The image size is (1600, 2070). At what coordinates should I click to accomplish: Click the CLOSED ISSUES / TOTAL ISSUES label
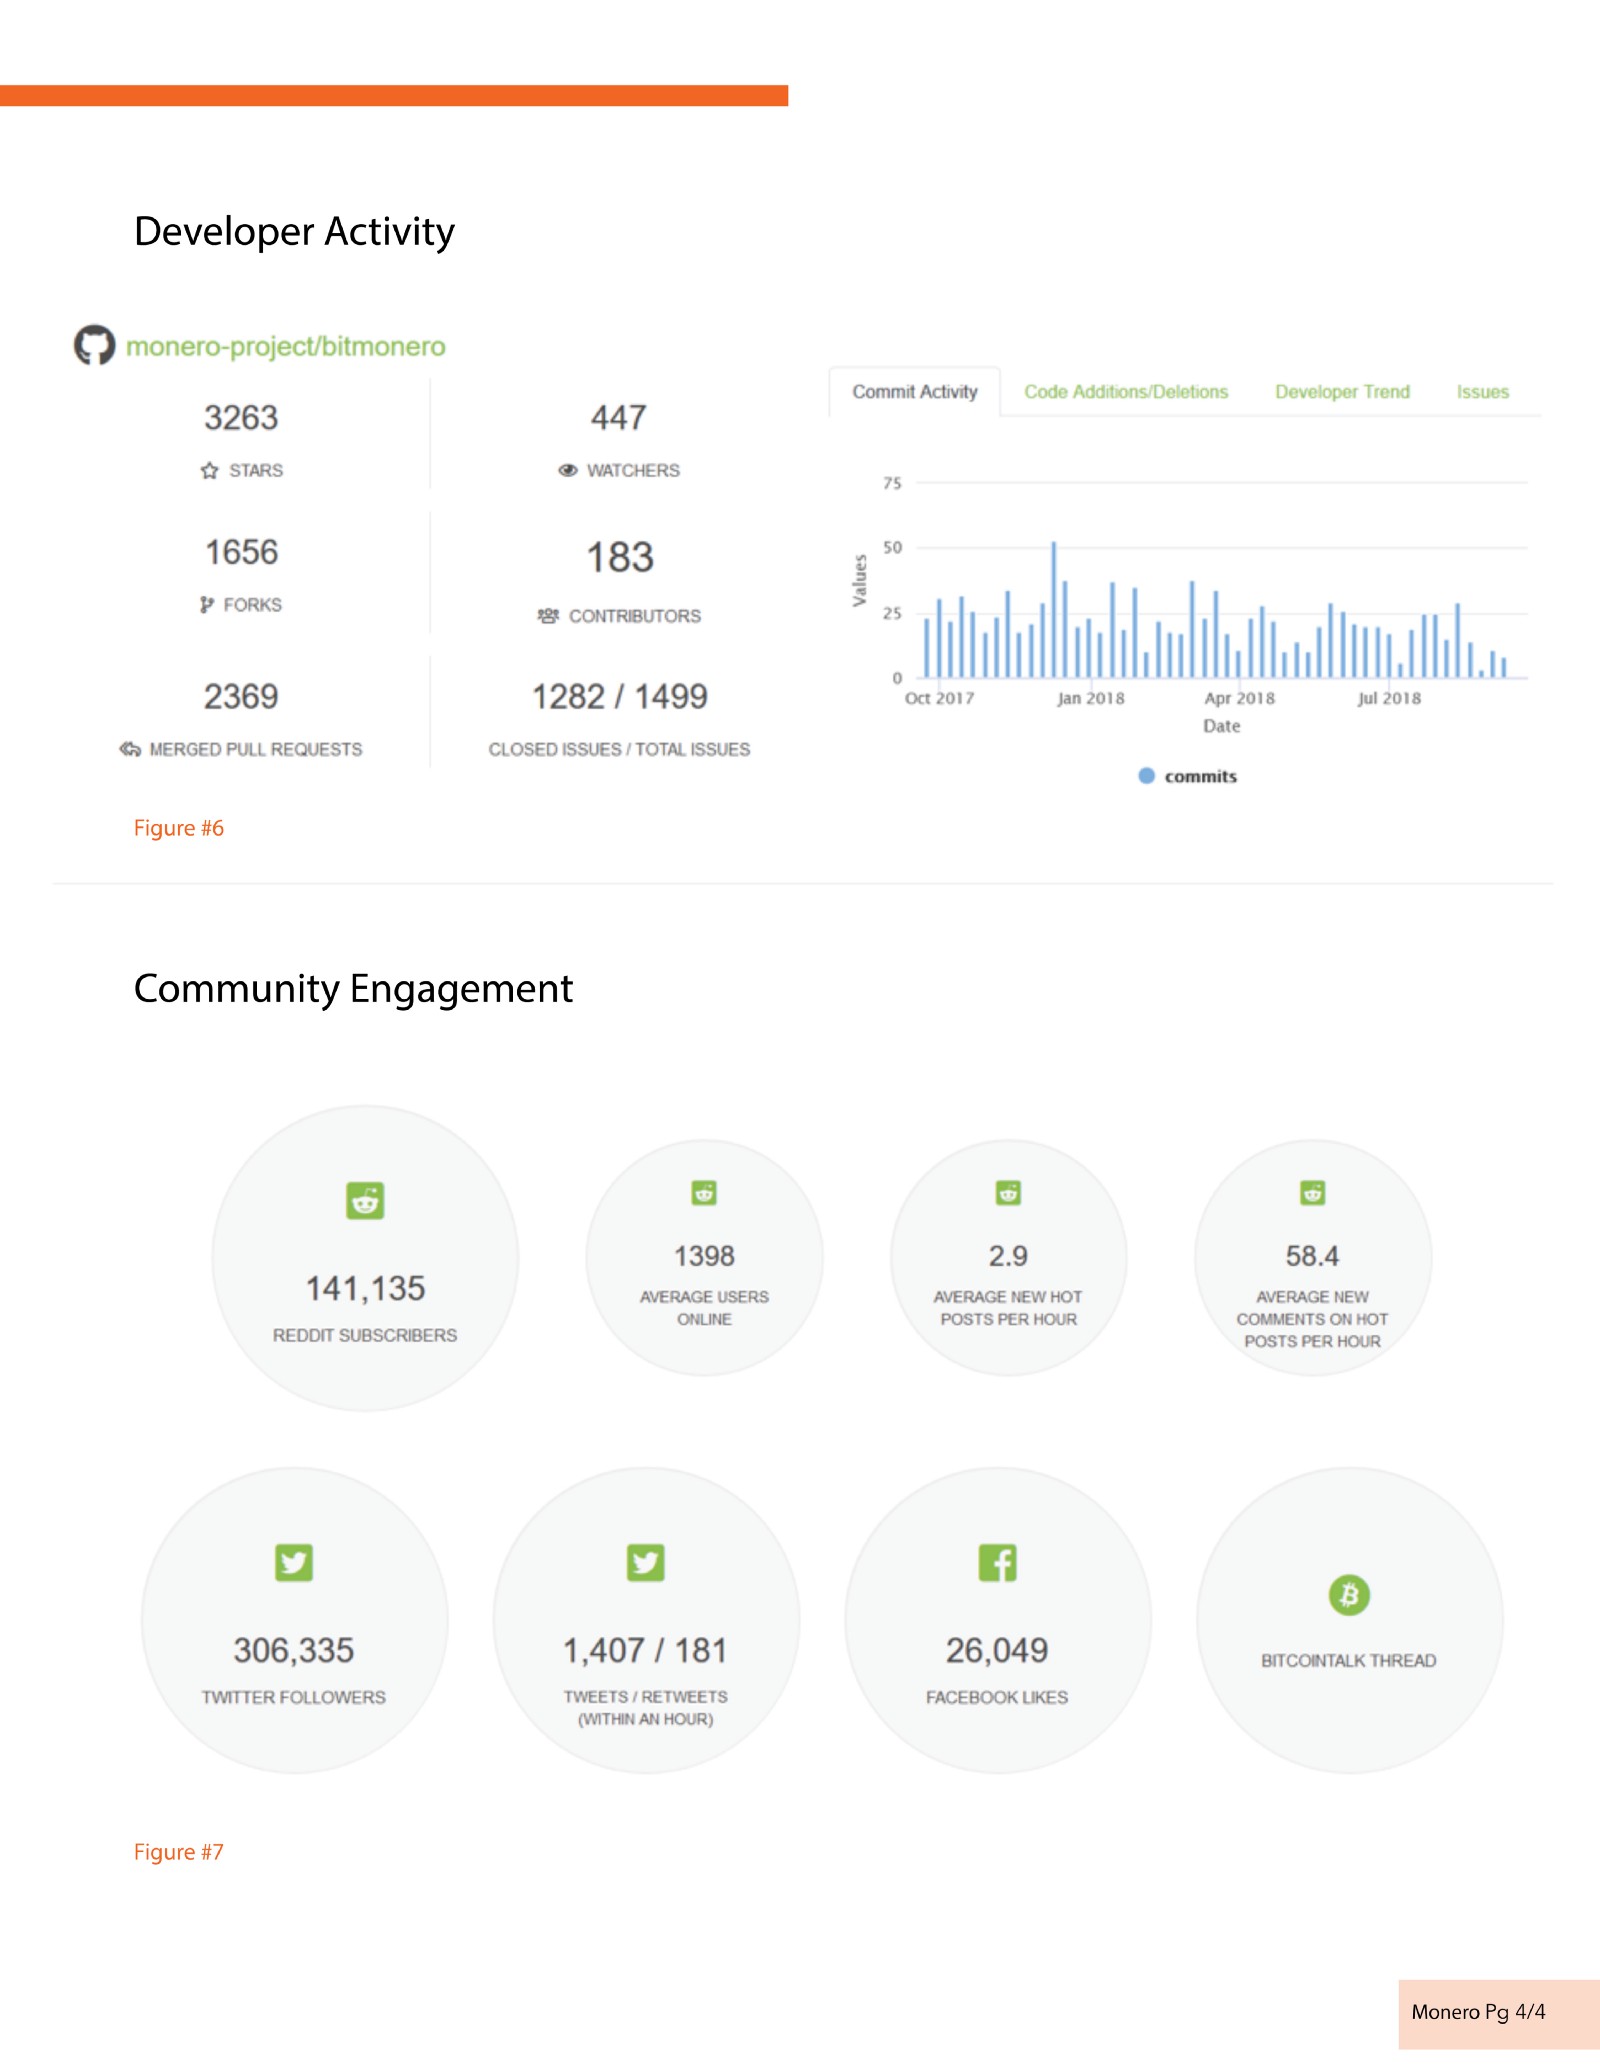tap(619, 749)
